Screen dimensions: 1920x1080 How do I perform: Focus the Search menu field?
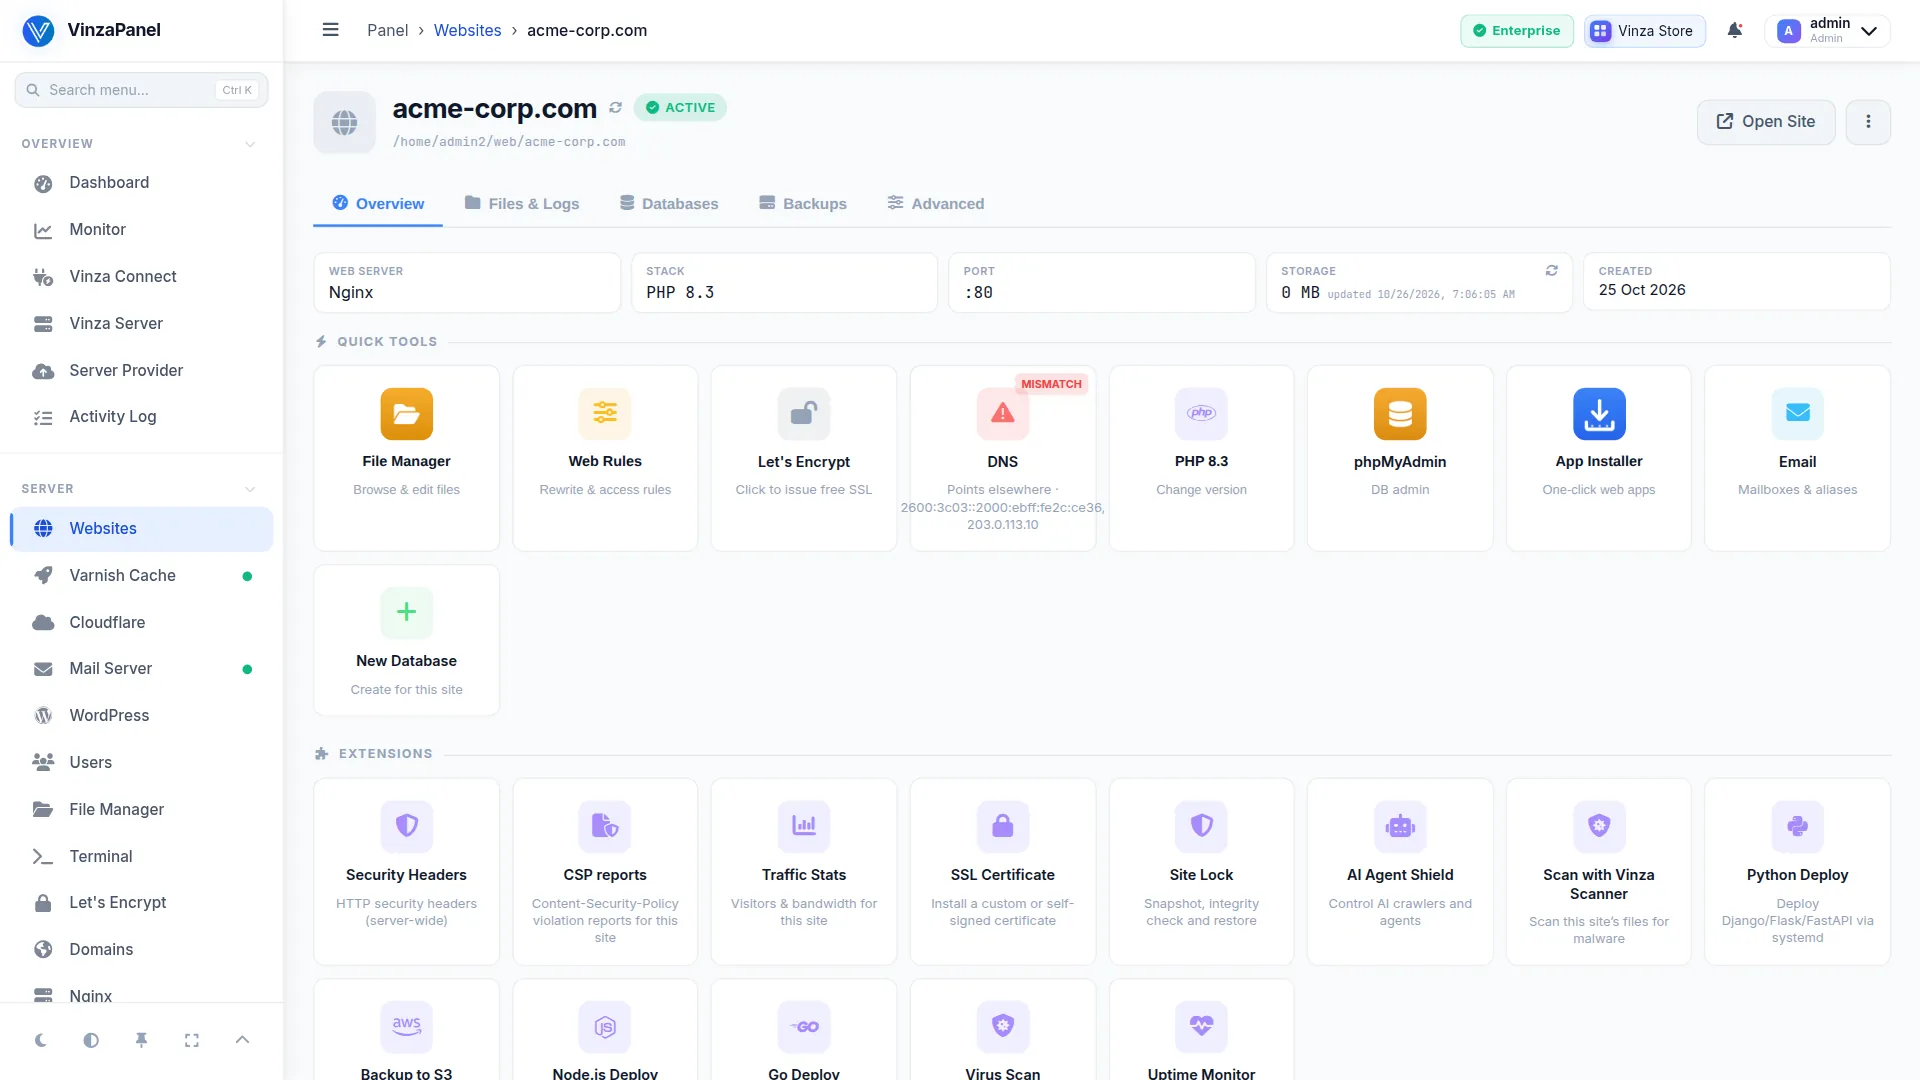pyautogui.click(x=141, y=90)
